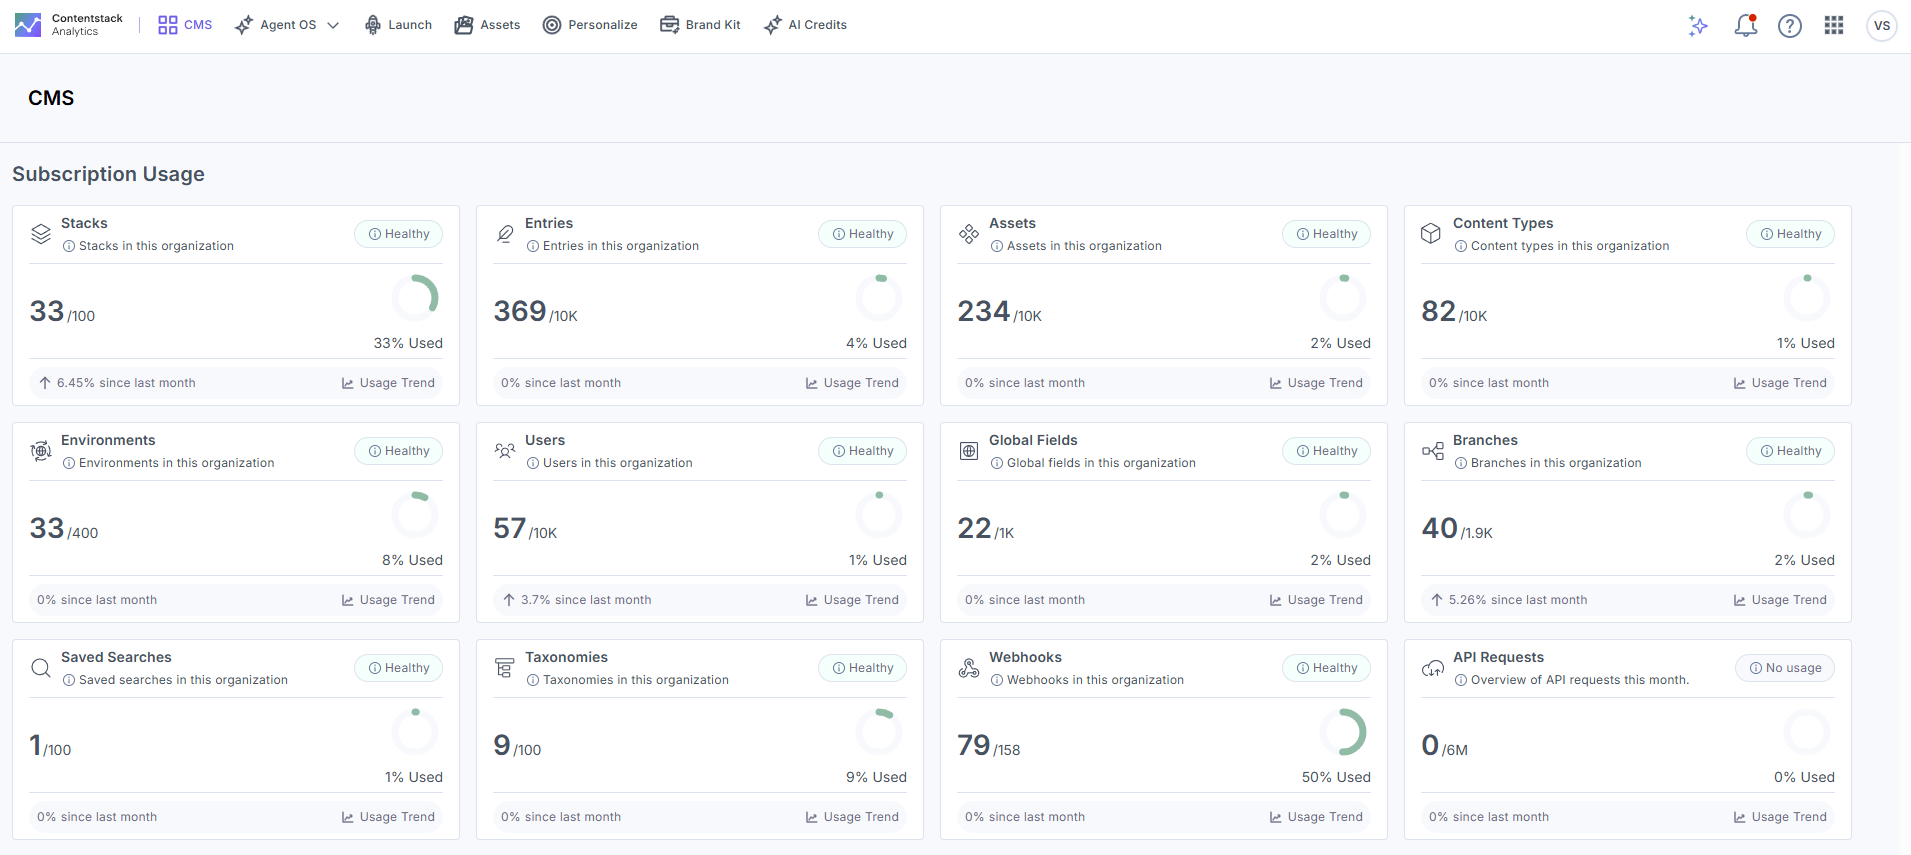The height and width of the screenshot is (855, 1911).
Task: Click the Users people icon
Action: [505, 451]
